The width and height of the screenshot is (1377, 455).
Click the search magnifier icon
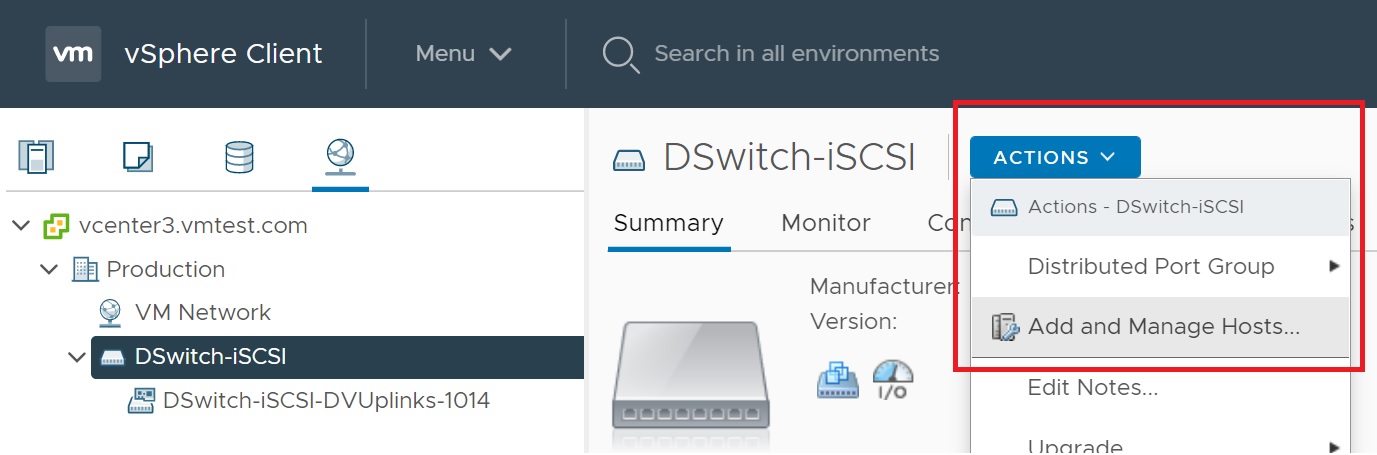620,54
